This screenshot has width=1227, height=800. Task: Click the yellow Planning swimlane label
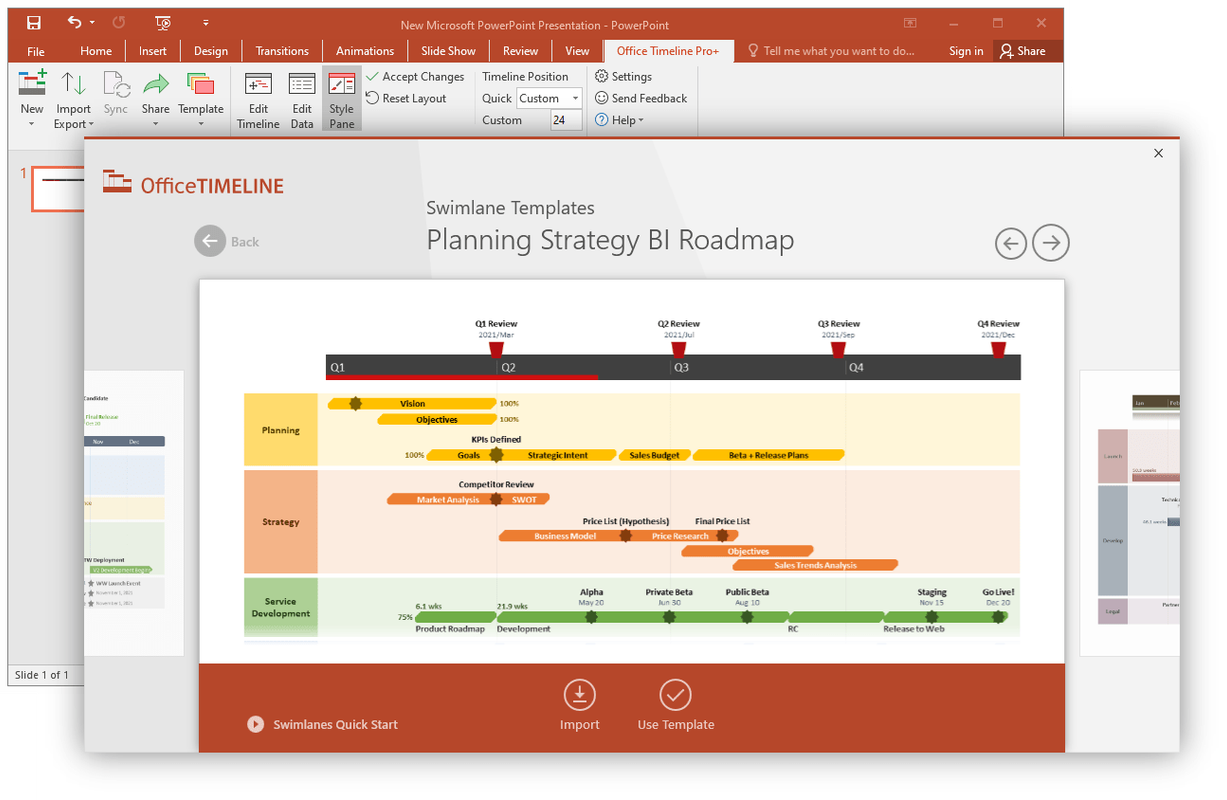point(281,430)
